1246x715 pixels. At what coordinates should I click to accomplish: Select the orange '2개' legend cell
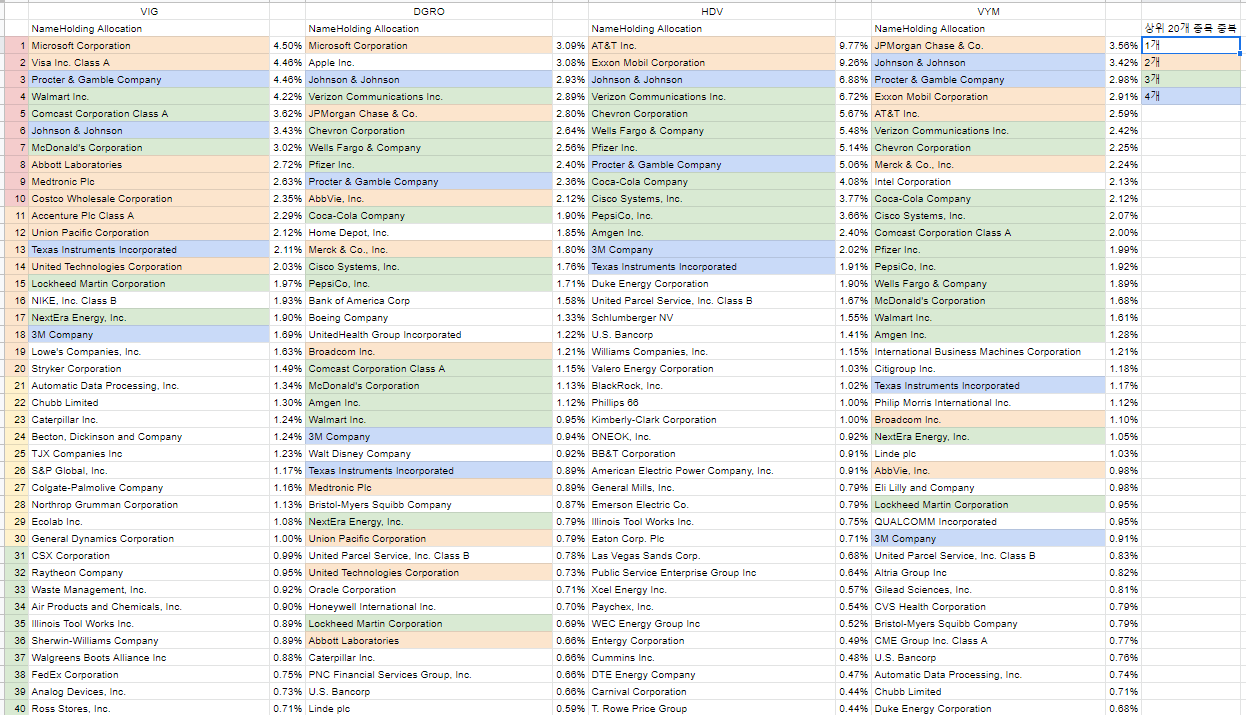(1191, 62)
